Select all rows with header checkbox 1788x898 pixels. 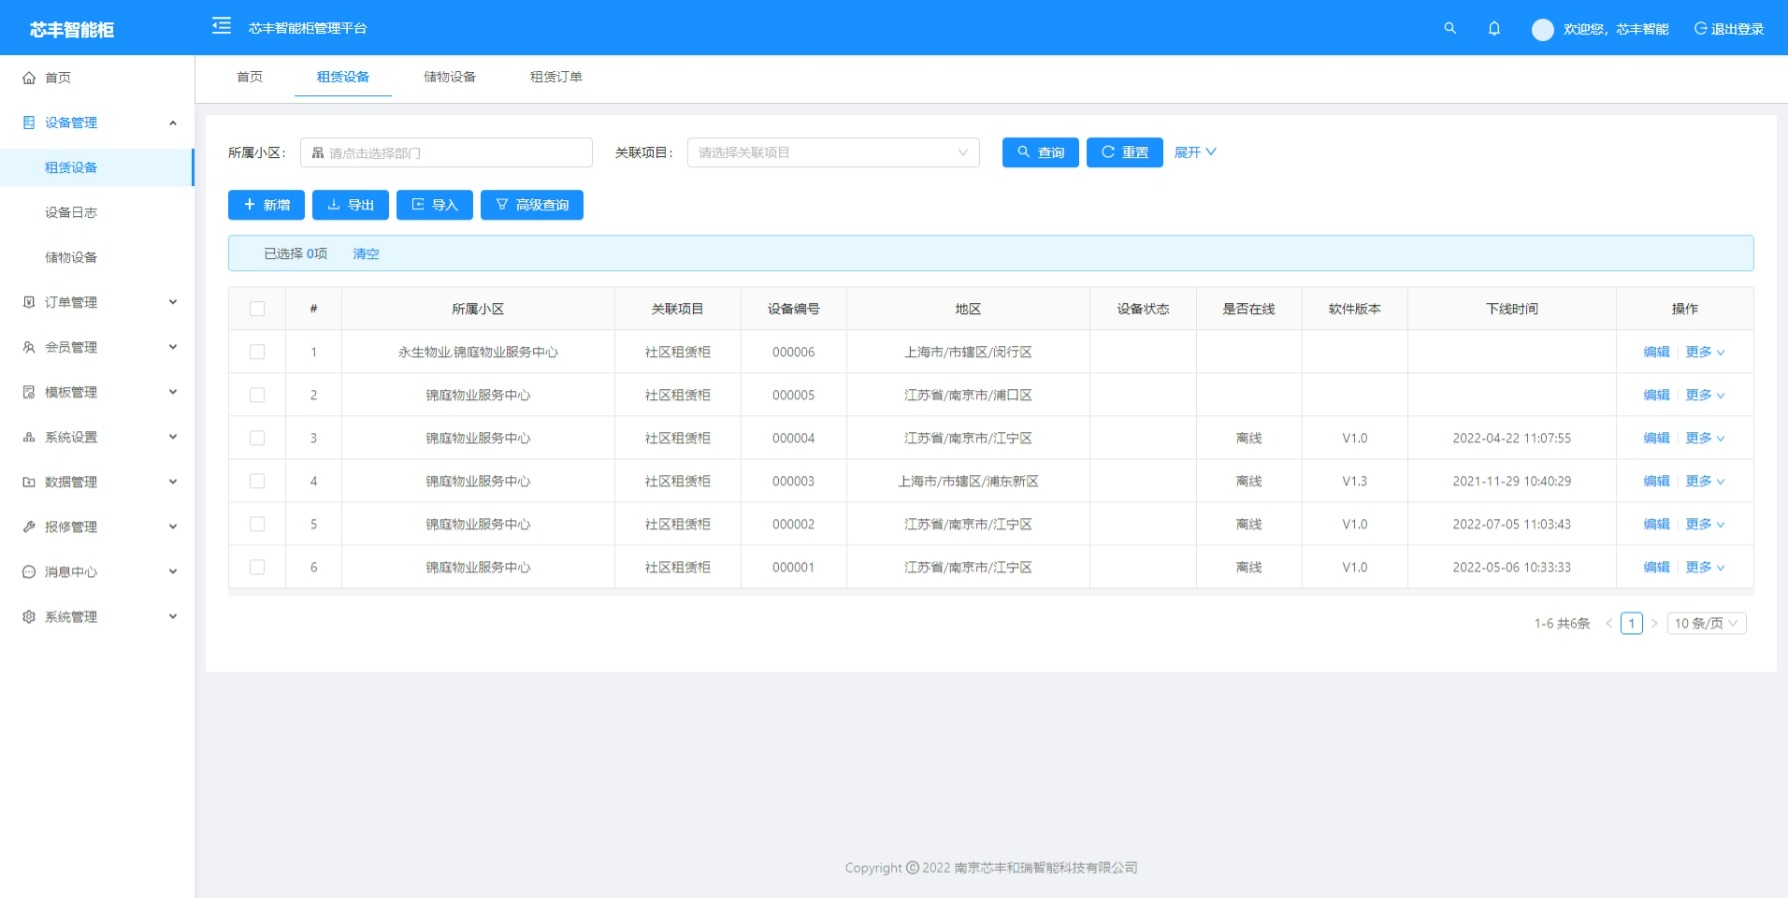(x=257, y=309)
